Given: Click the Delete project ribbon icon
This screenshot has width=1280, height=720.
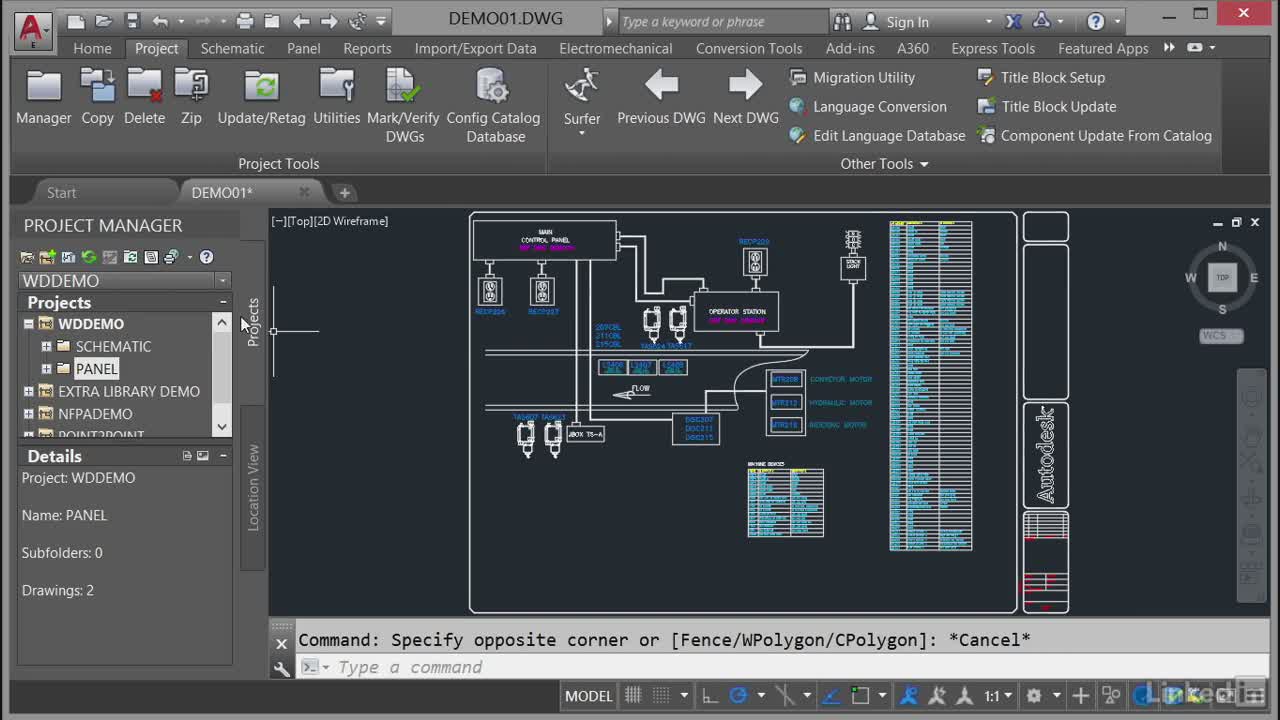Looking at the screenshot, I should tap(144, 97).
